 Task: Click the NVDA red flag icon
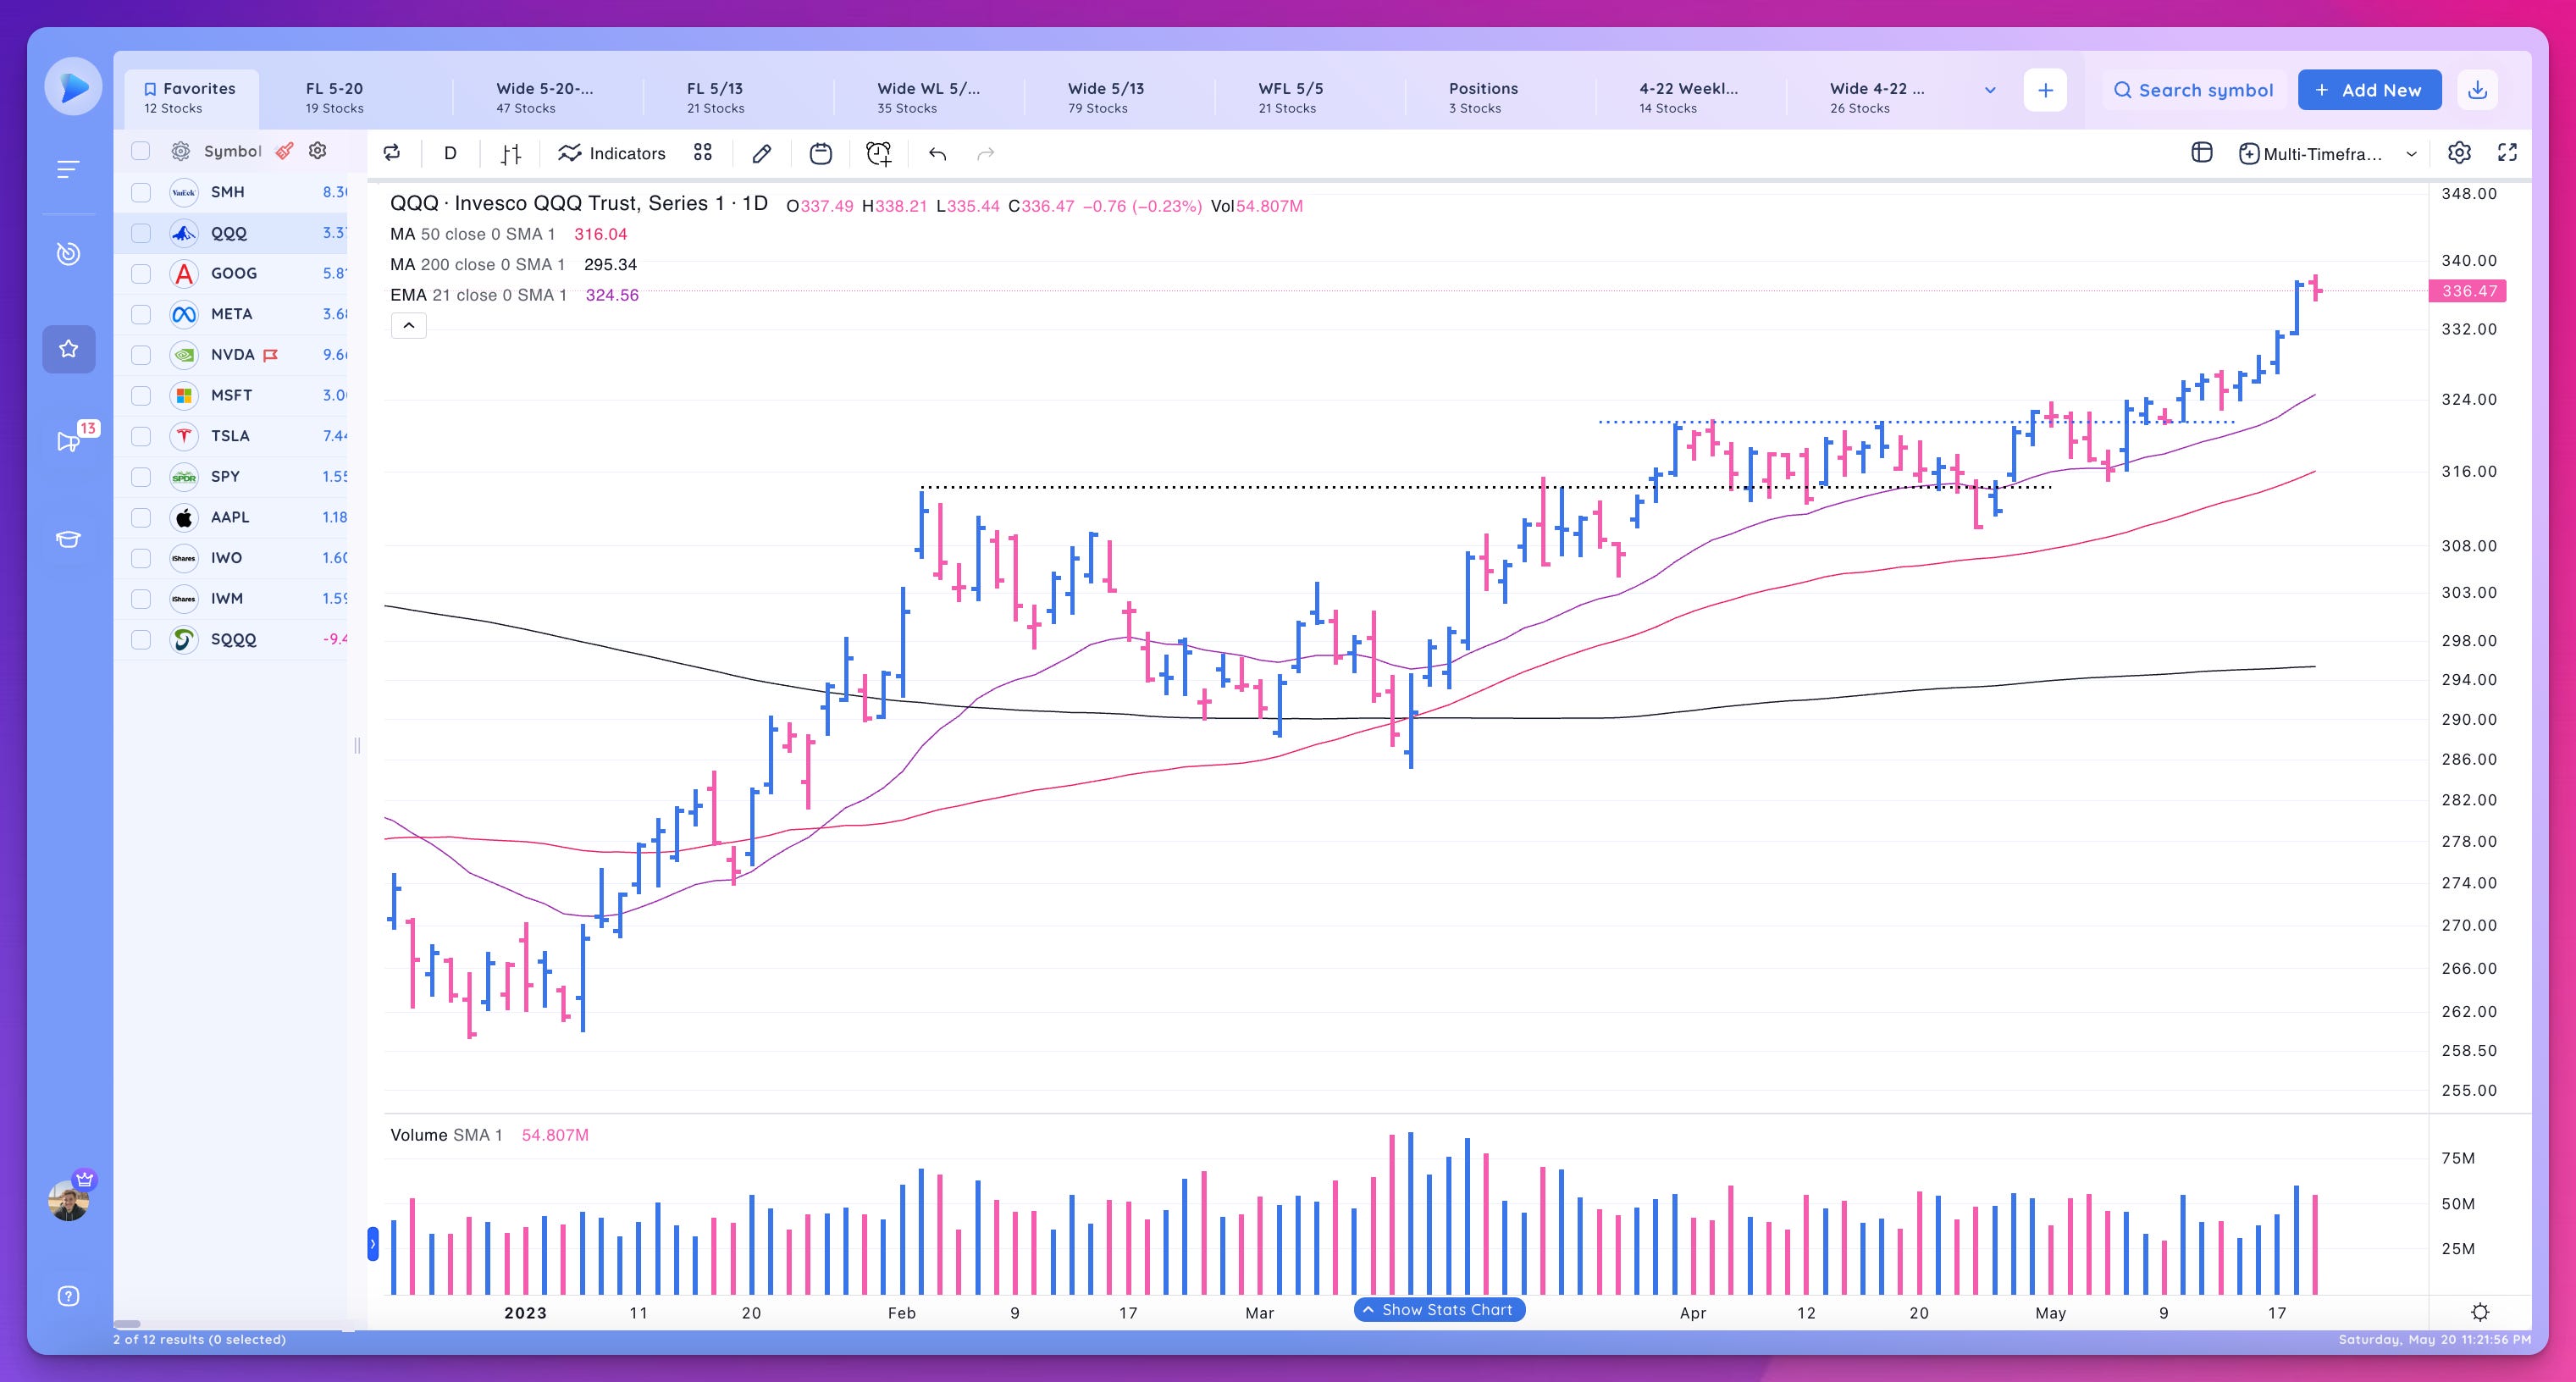(270, 355)
